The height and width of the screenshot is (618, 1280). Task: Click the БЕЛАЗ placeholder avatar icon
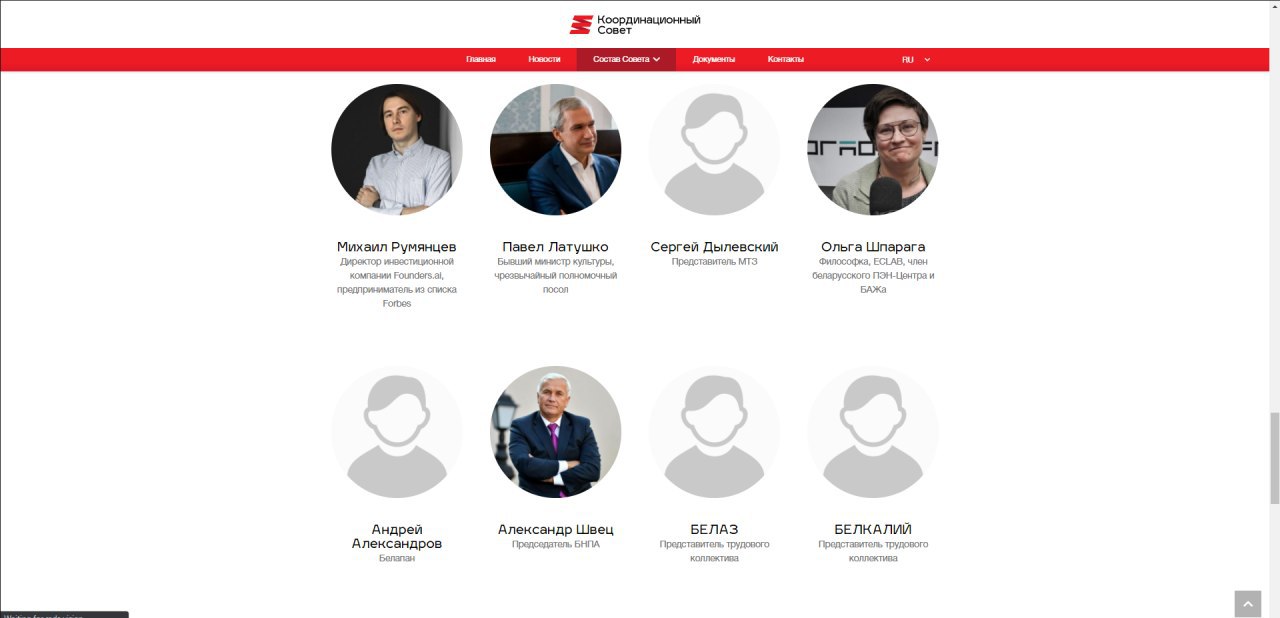[714, 432]
